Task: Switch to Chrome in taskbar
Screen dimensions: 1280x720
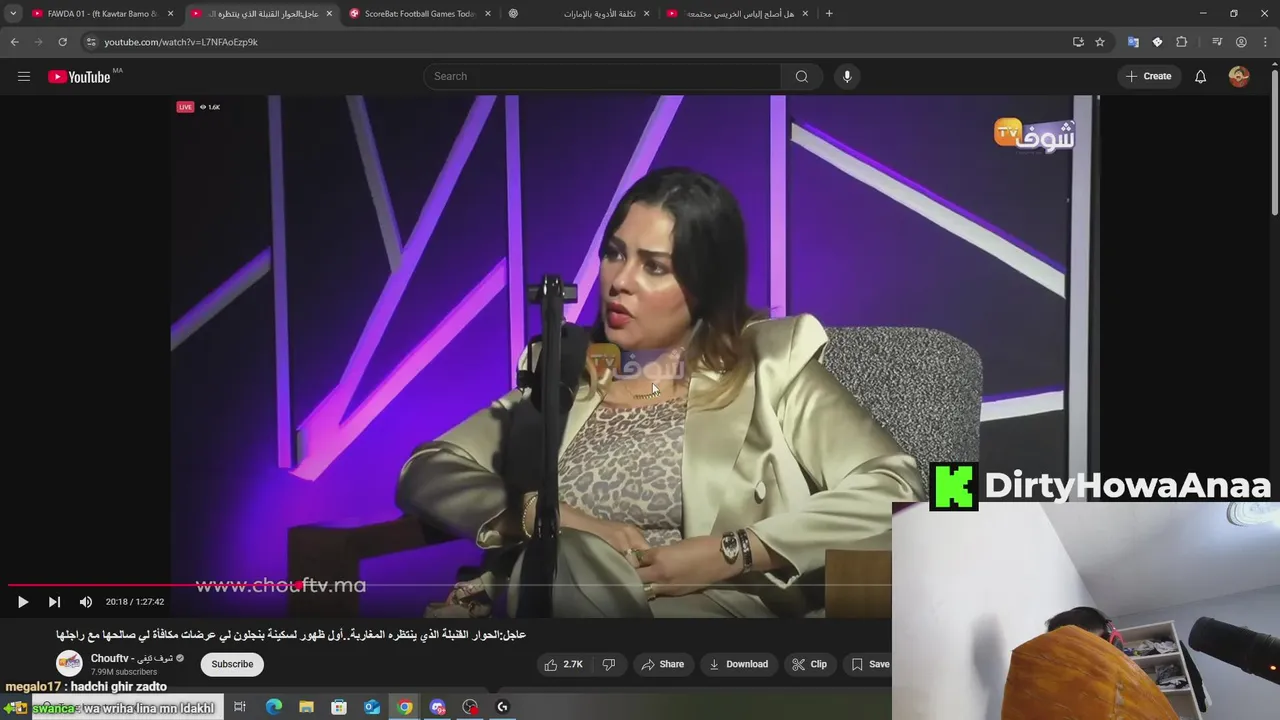Action: coord(404,707)
